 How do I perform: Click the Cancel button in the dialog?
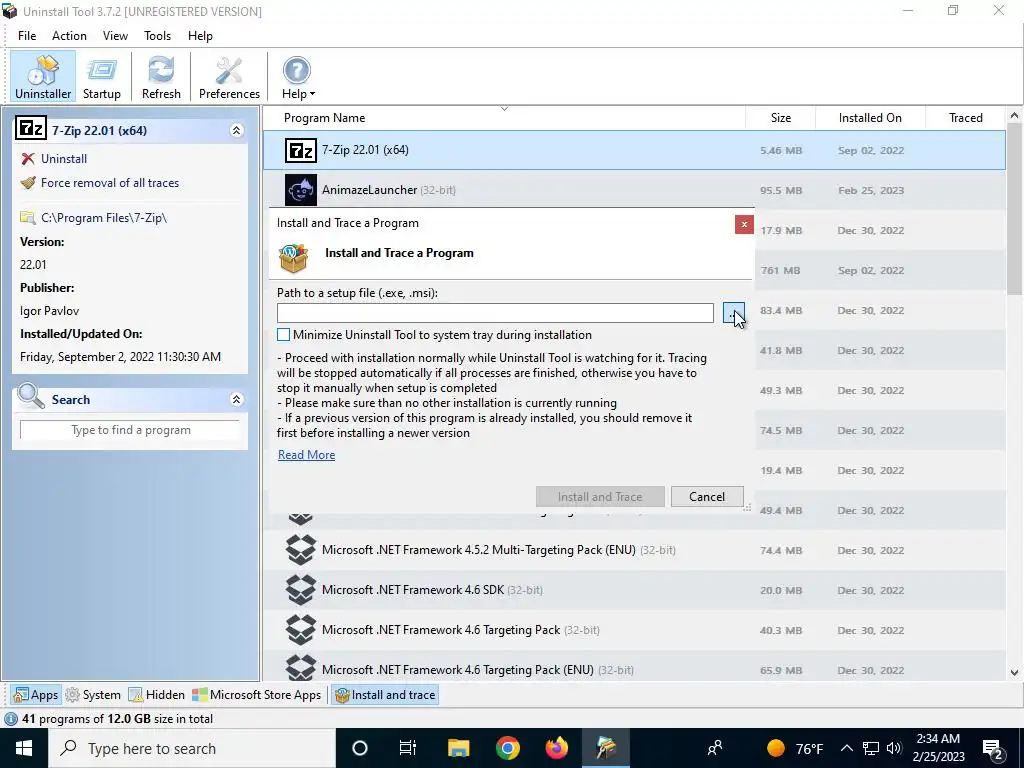tap(707, 496)
